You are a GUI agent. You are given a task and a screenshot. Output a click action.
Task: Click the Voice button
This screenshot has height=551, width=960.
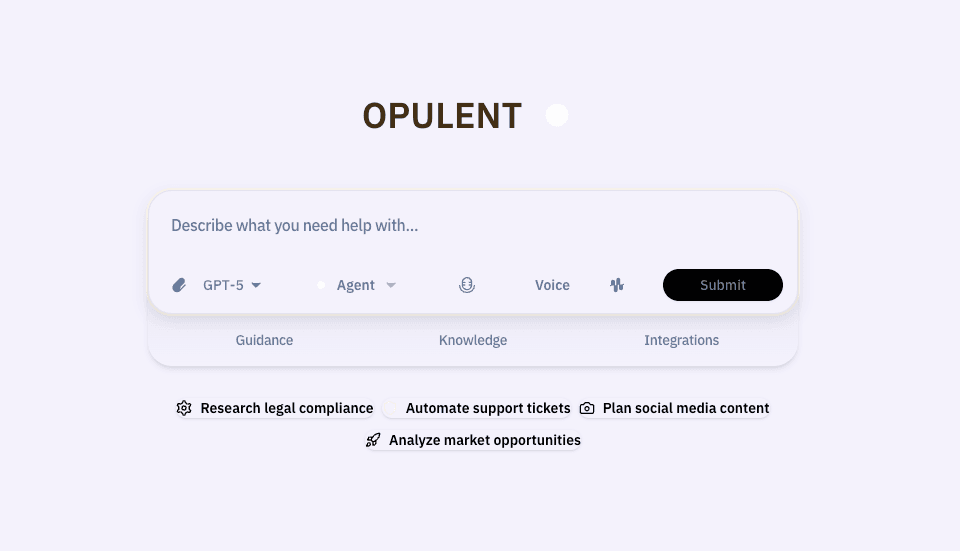[x=552, y=285]
